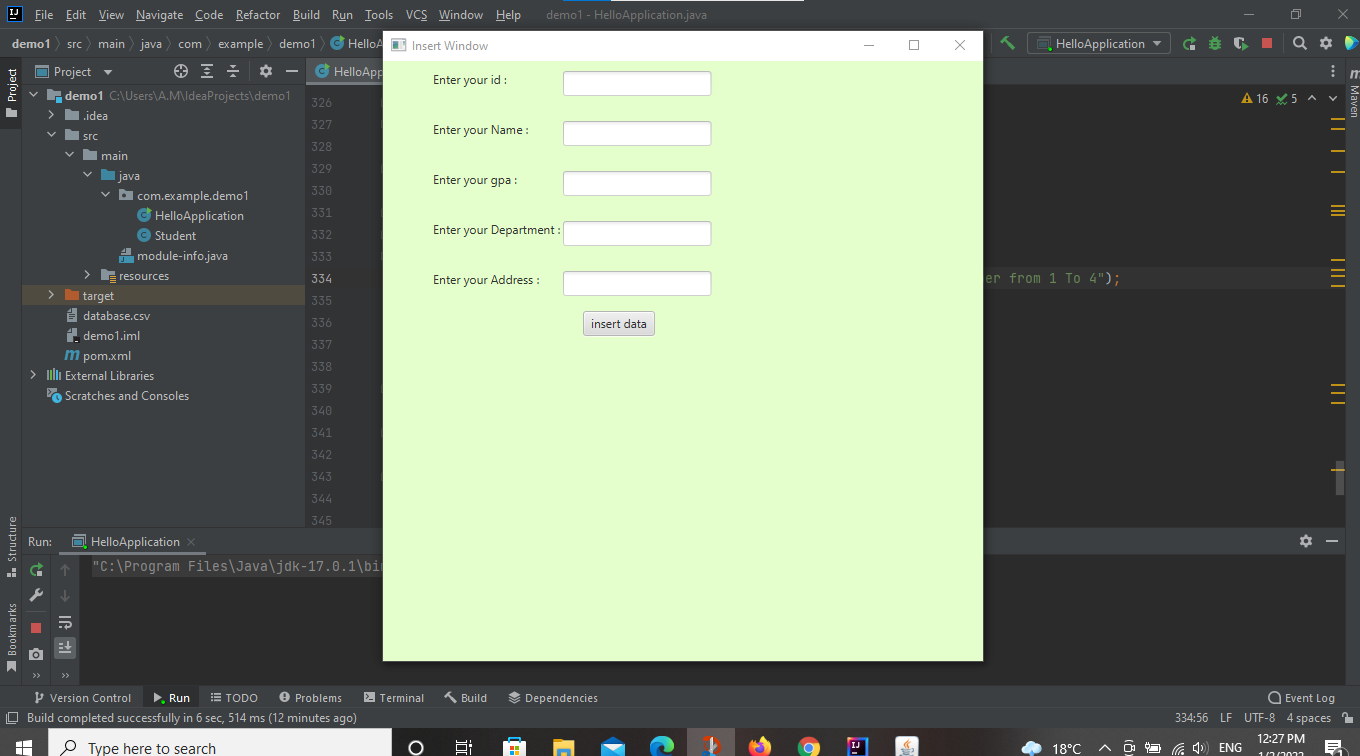Open the Firefox icon in the taskbar

[x=760, y=747]
